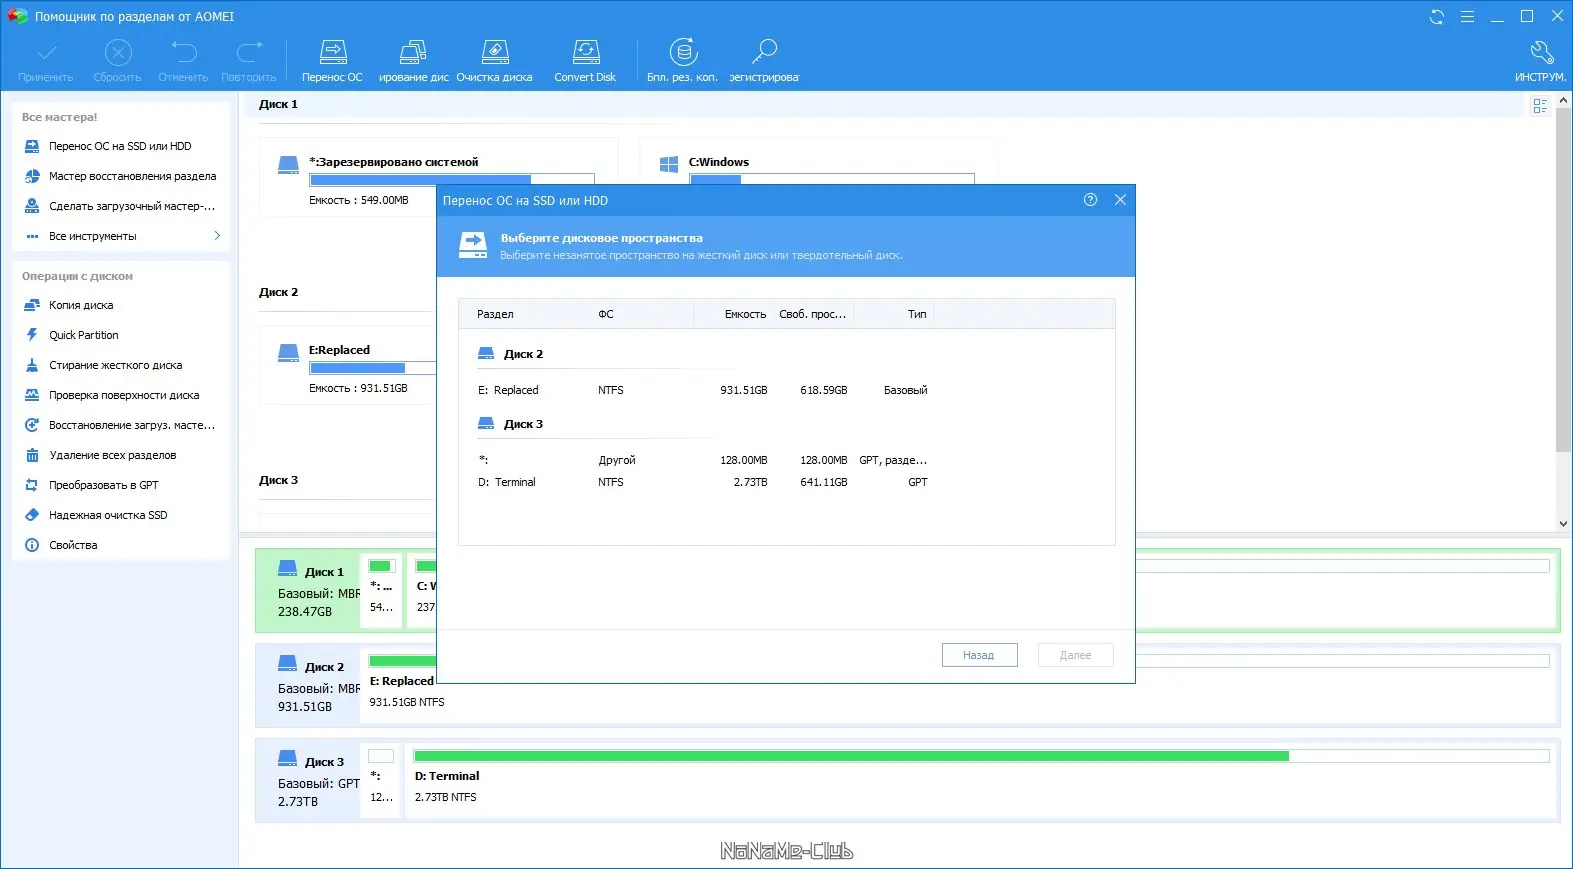Close the Перенос ОС на SSD dialog
This screenshot has width=1573, height=869.
(x=1120, y=200)
